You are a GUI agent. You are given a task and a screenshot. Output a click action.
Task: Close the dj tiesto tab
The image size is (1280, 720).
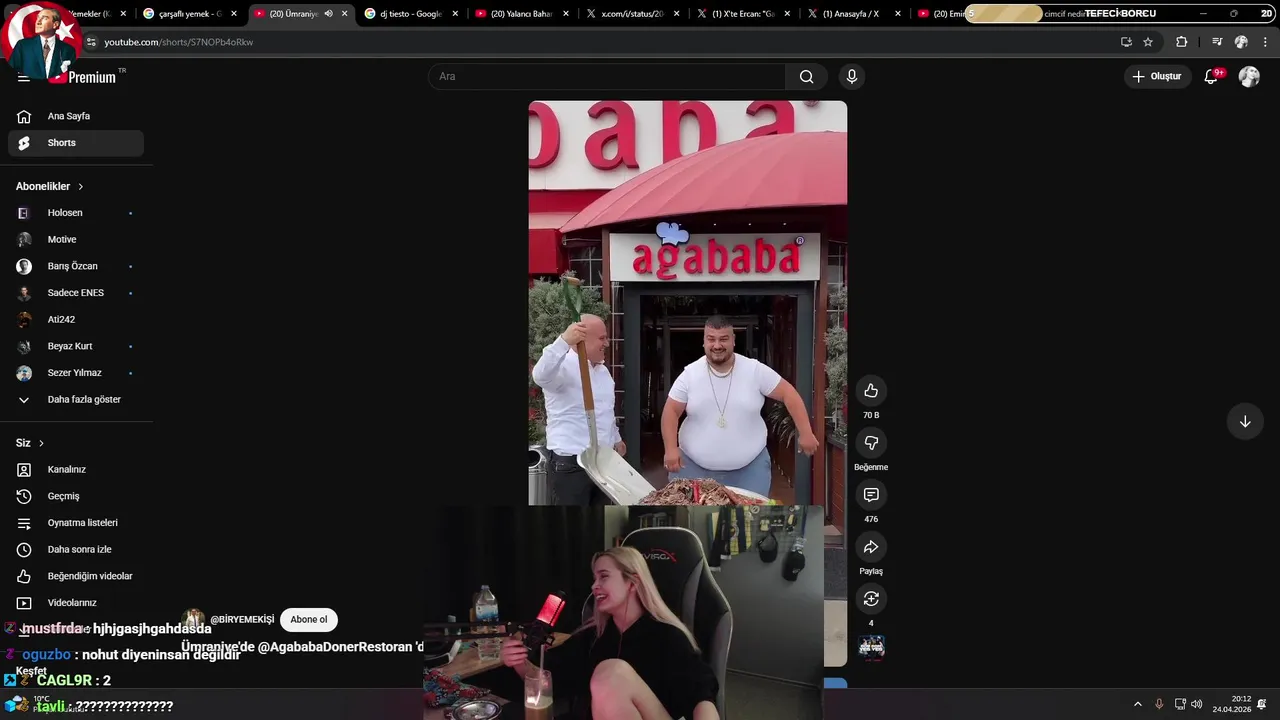pos(455,14)
